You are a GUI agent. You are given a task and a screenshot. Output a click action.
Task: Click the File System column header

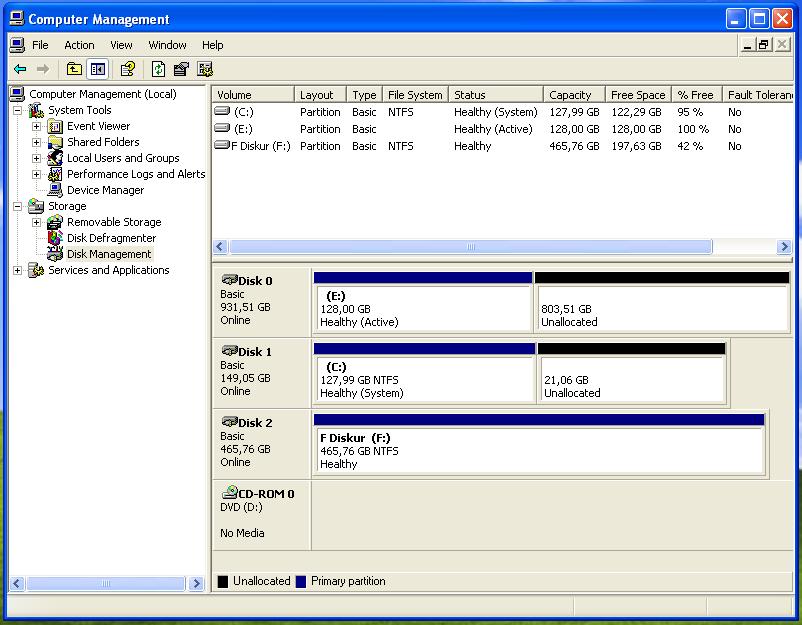point(414,95)
